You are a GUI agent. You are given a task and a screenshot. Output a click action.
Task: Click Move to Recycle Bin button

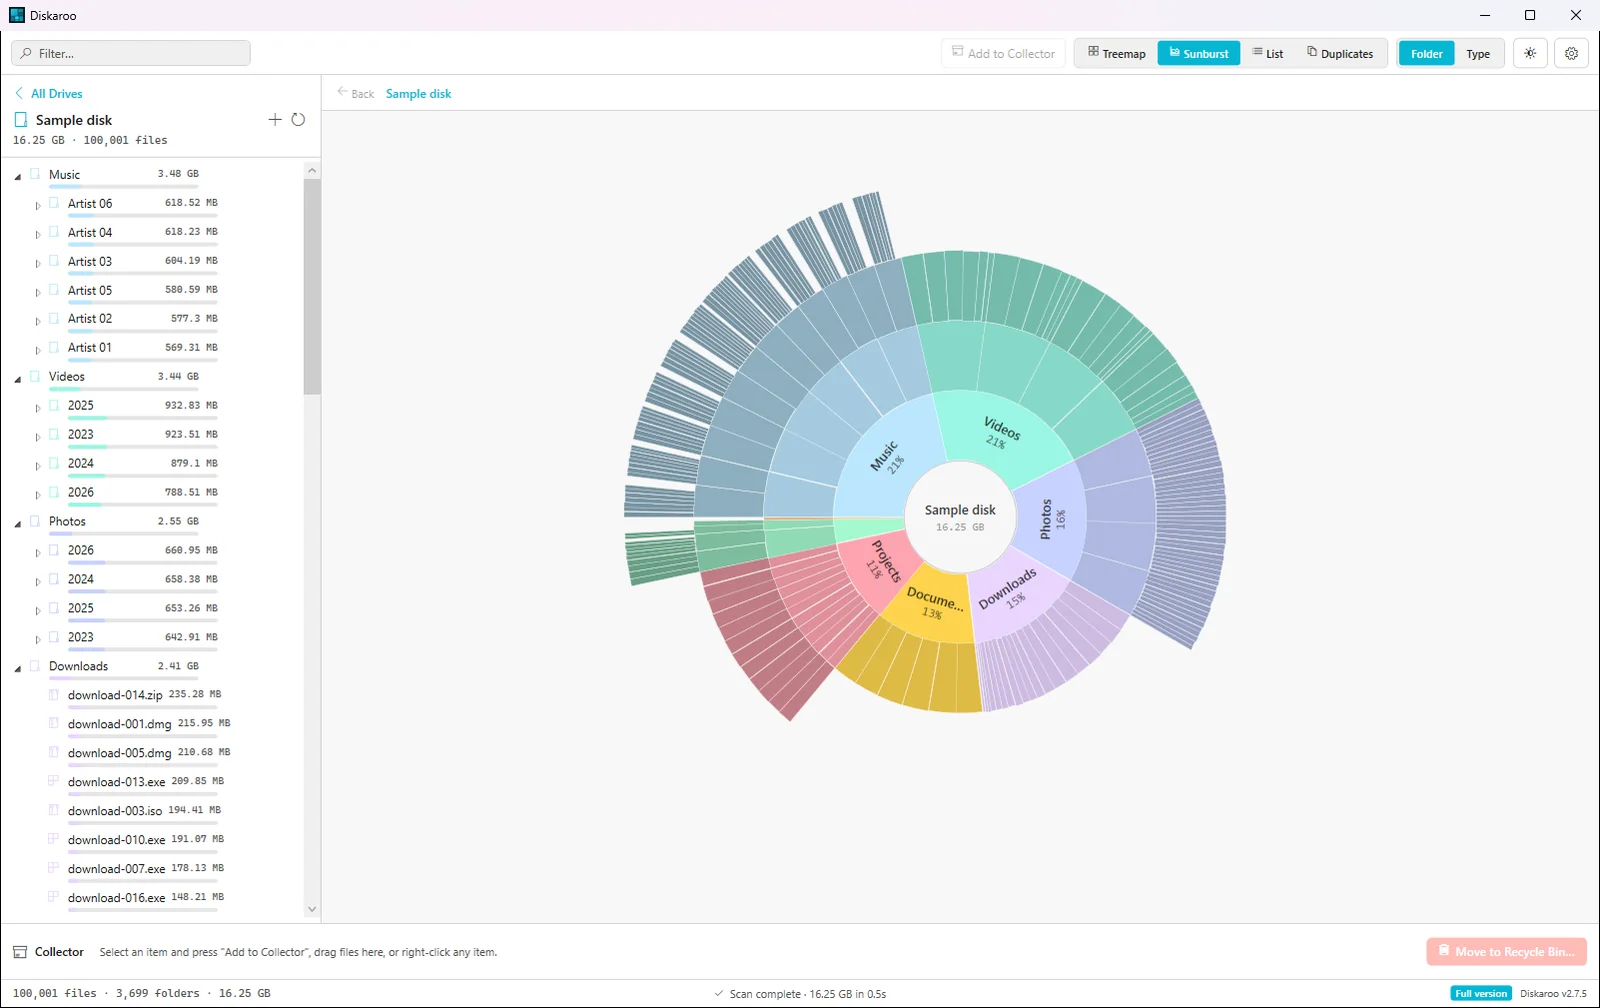pos(1506,951)
